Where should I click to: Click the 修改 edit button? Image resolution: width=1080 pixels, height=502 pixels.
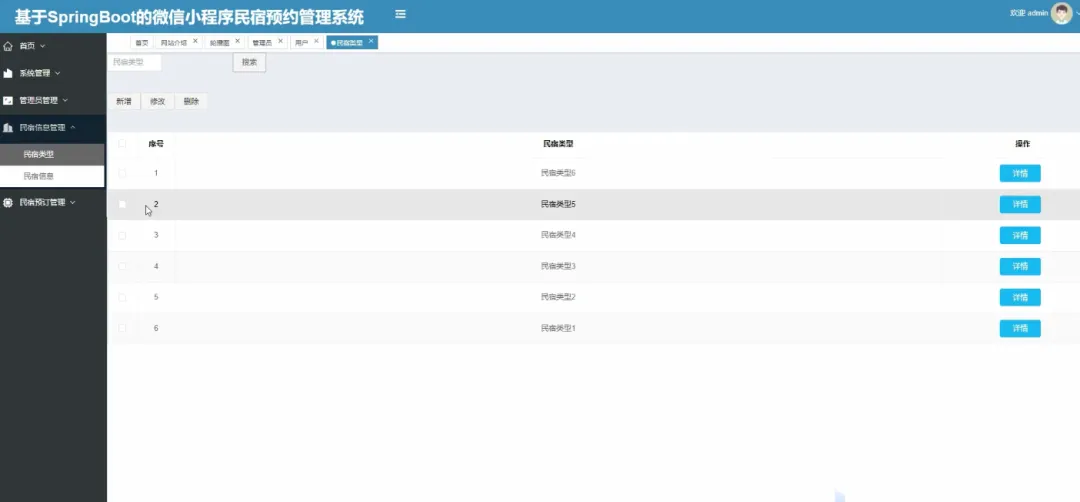158,101
